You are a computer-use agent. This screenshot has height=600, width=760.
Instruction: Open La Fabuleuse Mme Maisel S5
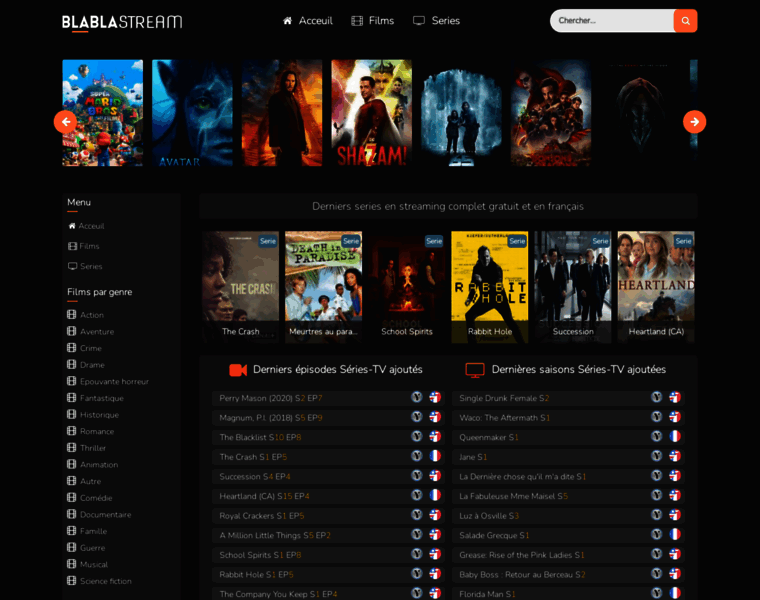[513, 496]
